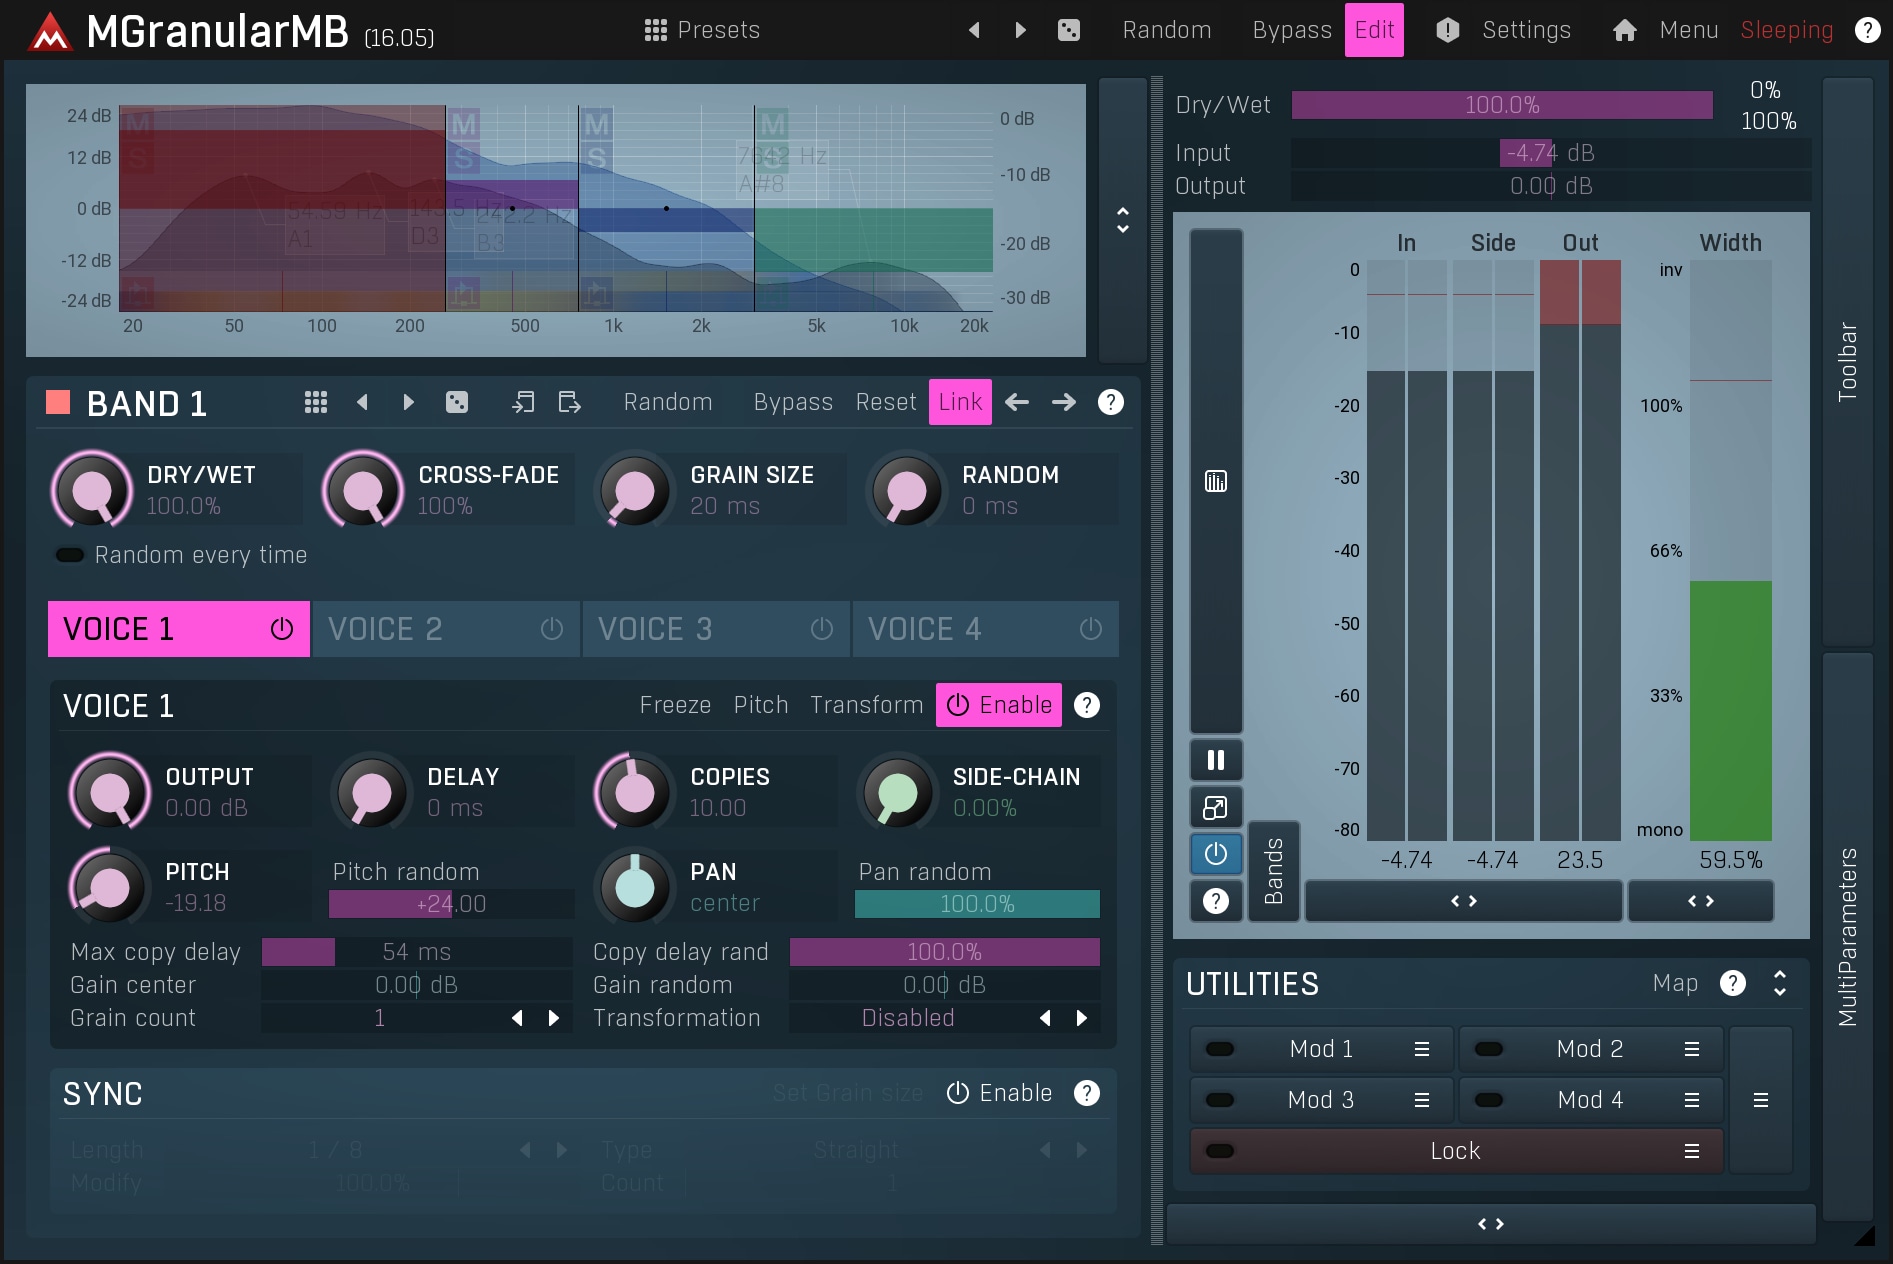The image size is (1893, 1264).
Task: Select previous Band 1 preset arrow
Action: pos(362,402)
